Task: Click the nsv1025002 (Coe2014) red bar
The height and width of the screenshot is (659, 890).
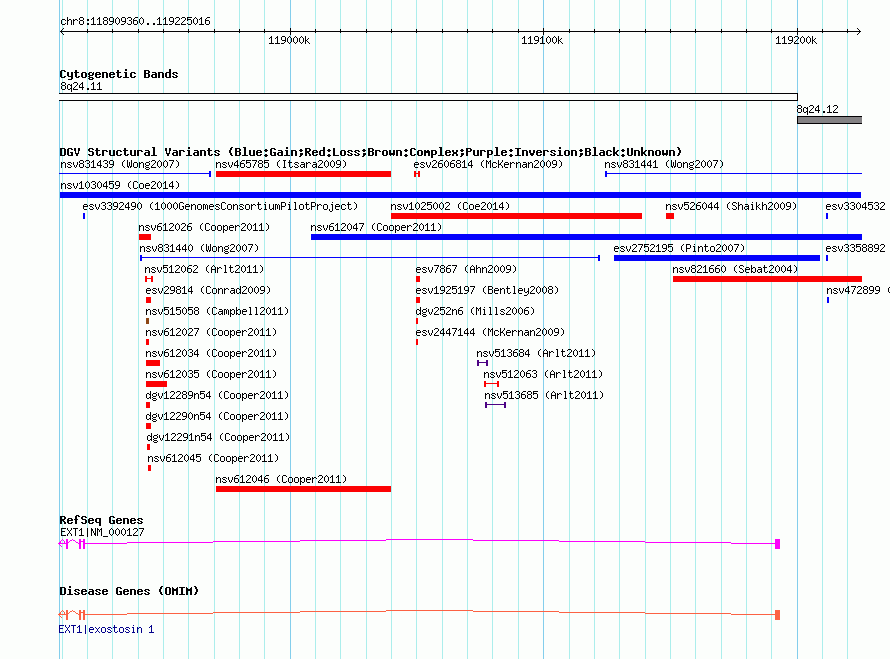Action: pos(517,216)
